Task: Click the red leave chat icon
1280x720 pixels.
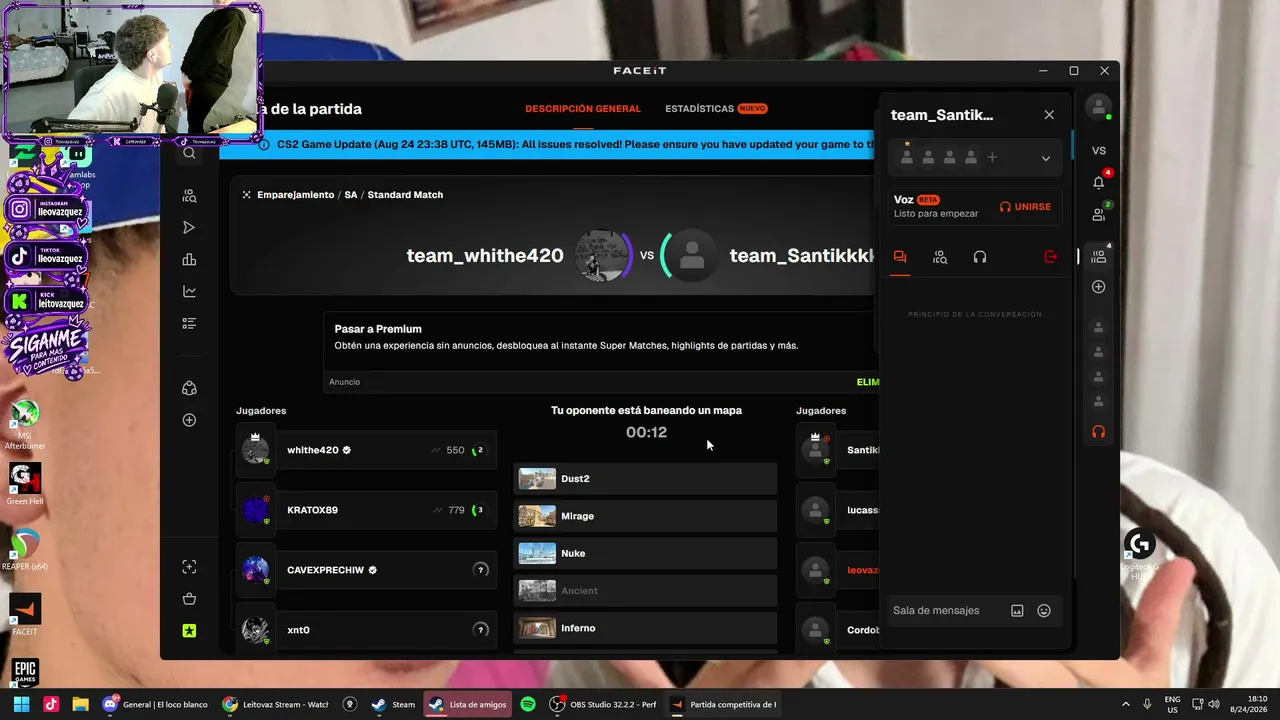Action: 1050,257
